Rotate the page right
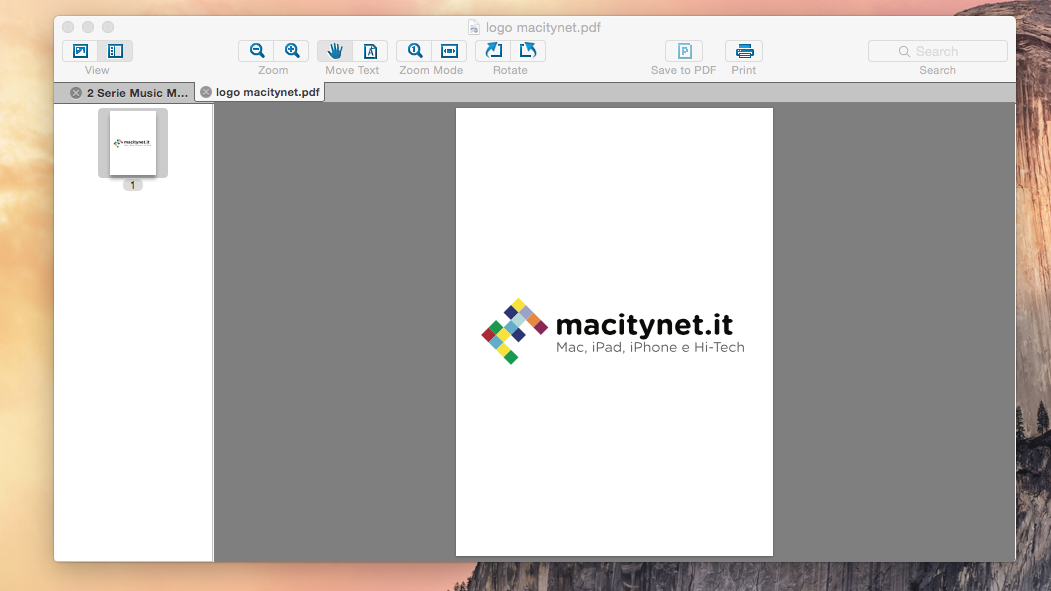Screen dimensions: 1051x591 pyautogui.click(x=528, y=51)
